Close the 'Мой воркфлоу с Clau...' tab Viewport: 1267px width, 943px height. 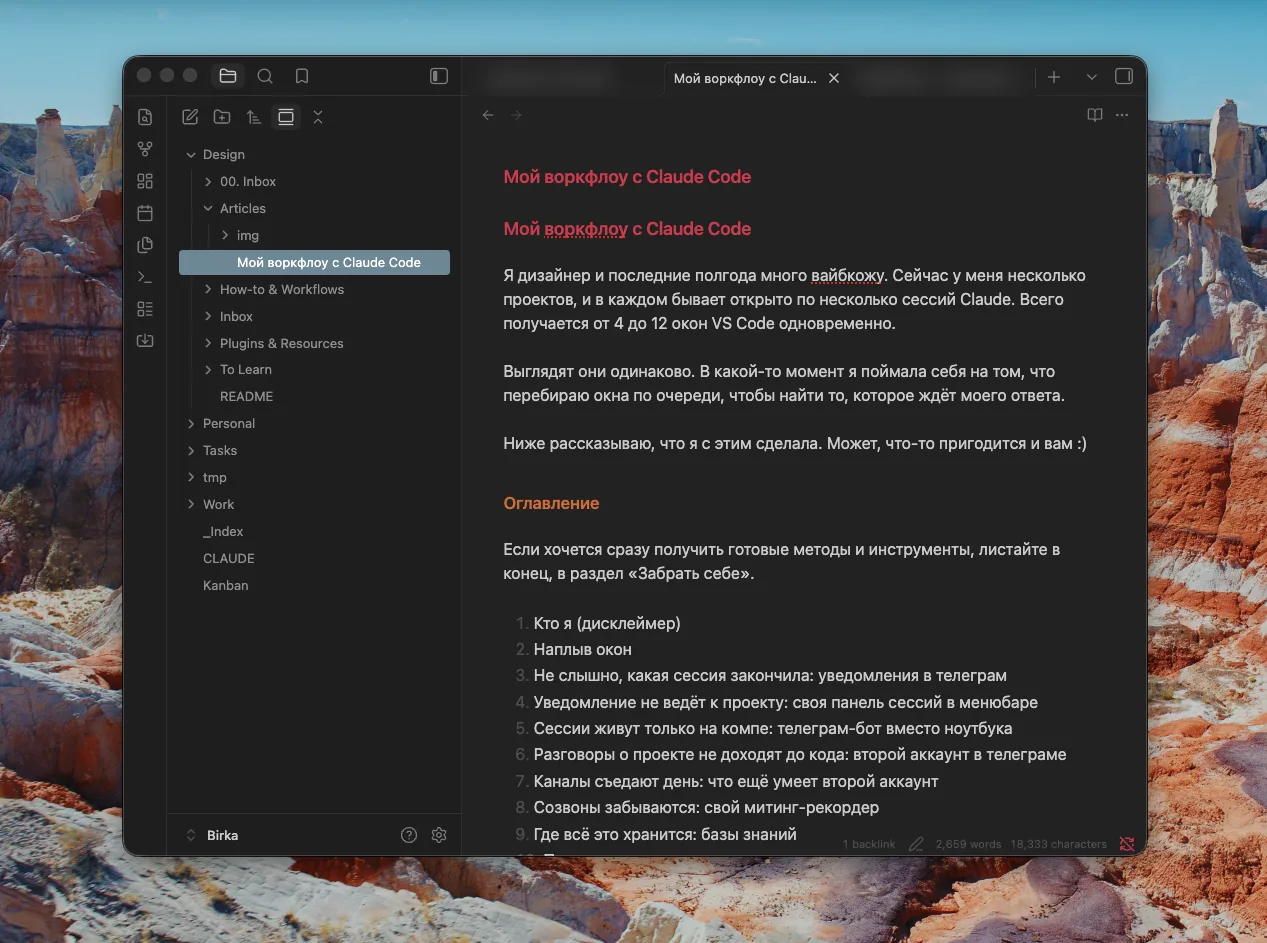tap(834, 78)
